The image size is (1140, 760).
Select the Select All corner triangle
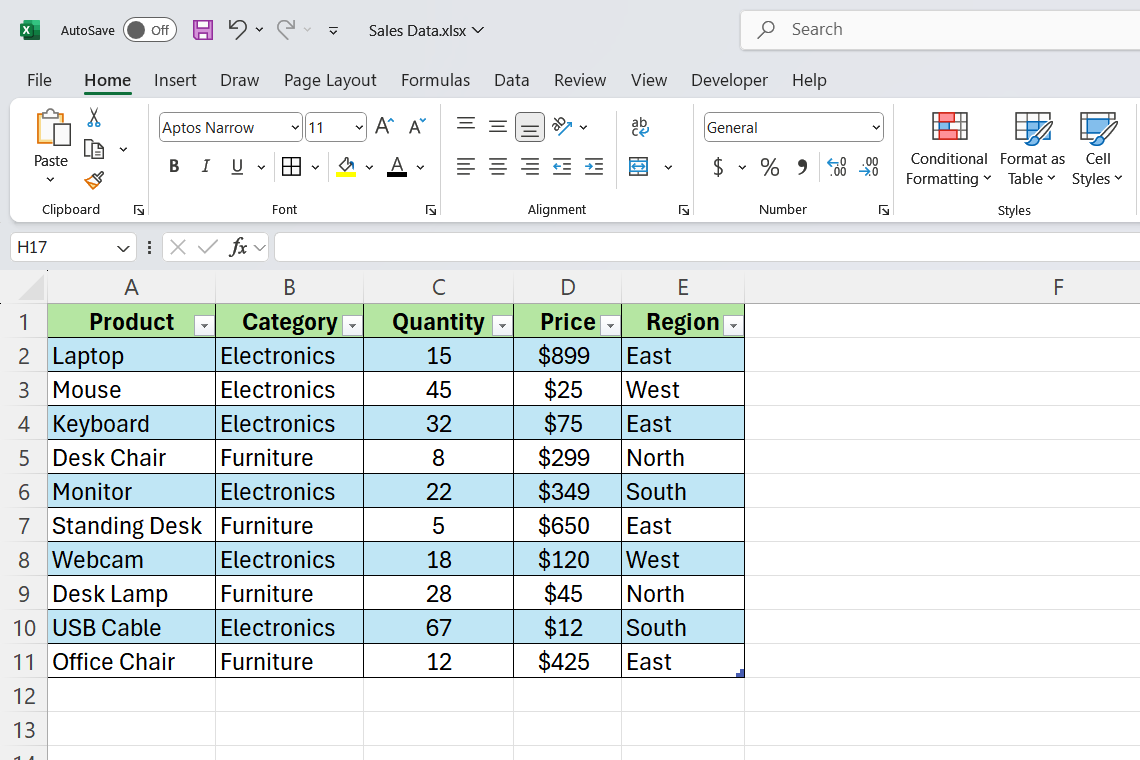[31, 288]
